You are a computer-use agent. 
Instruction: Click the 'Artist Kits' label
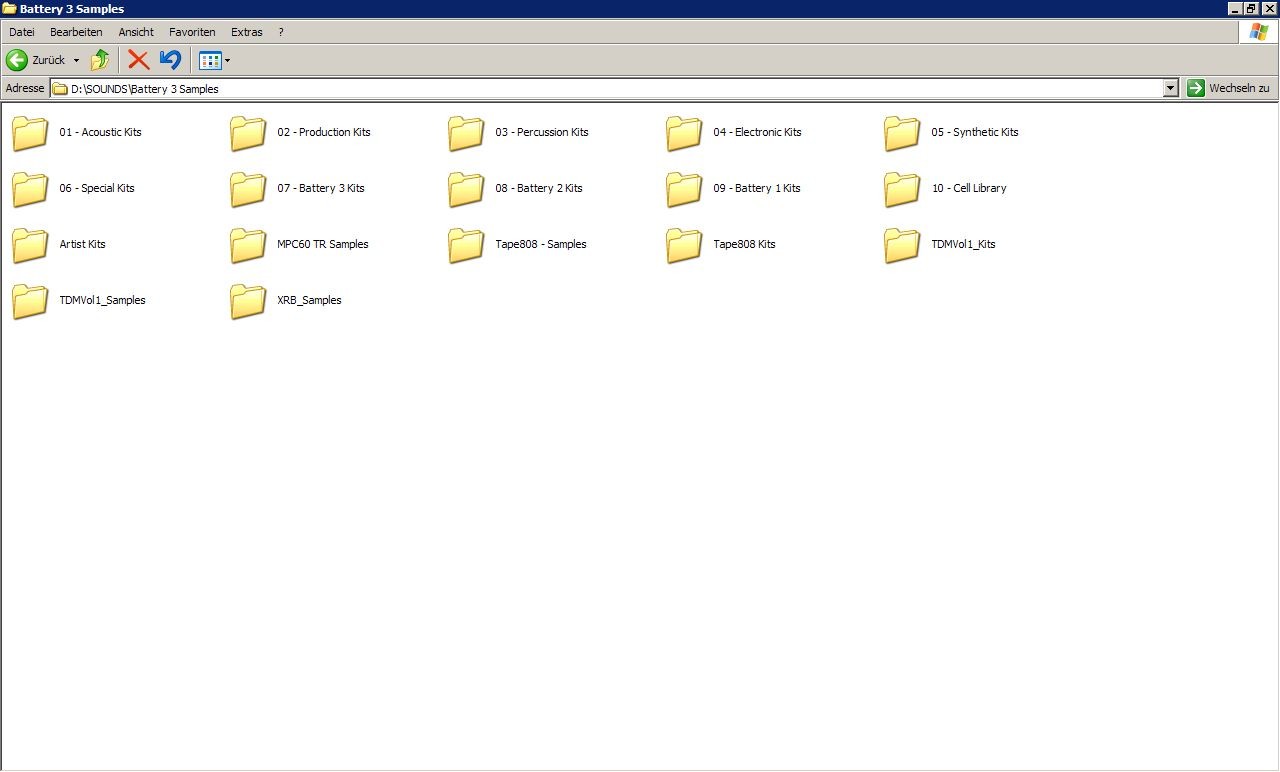pyautogui.click(x=82, y=244)
